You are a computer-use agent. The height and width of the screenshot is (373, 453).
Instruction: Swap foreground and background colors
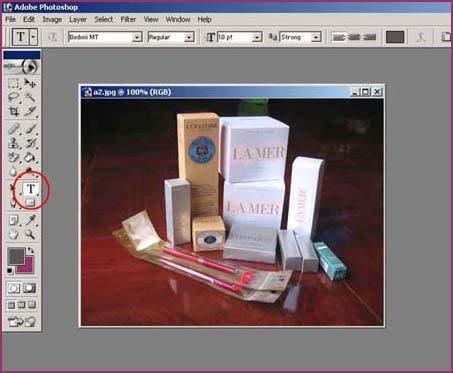click(x=31, y=250)
